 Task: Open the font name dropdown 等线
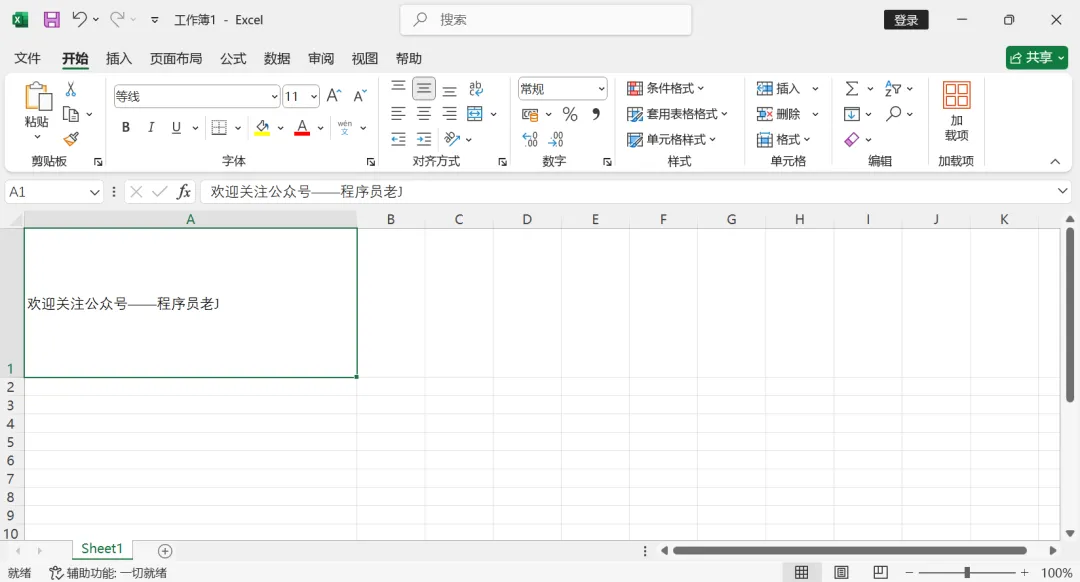(274, 96)
